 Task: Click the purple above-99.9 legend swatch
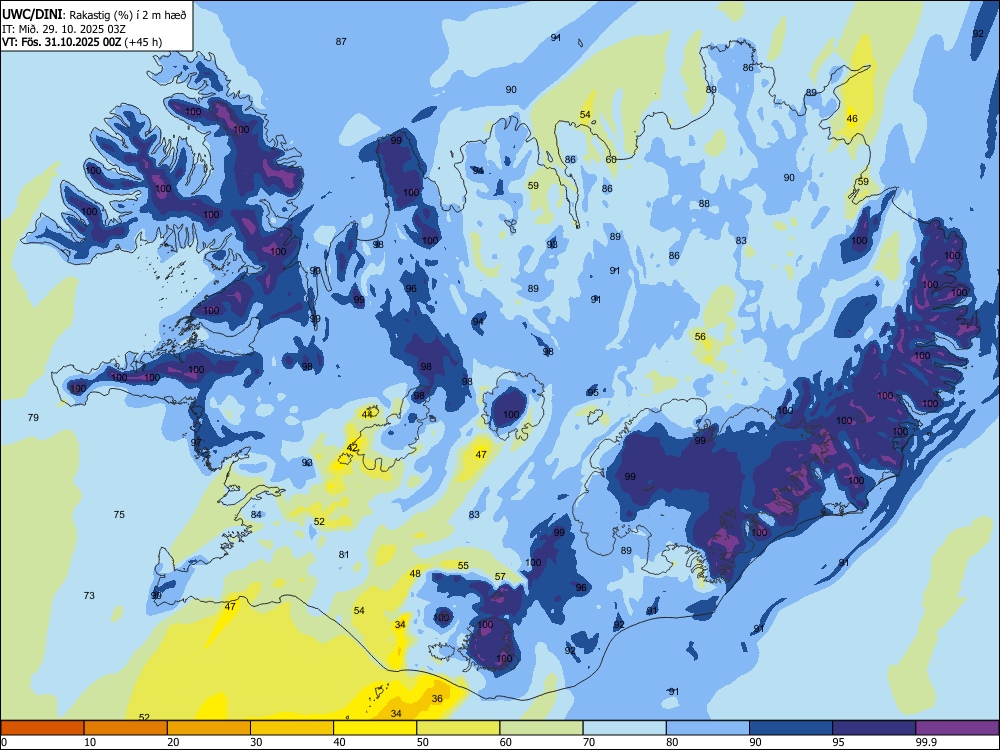click(957, 728)
